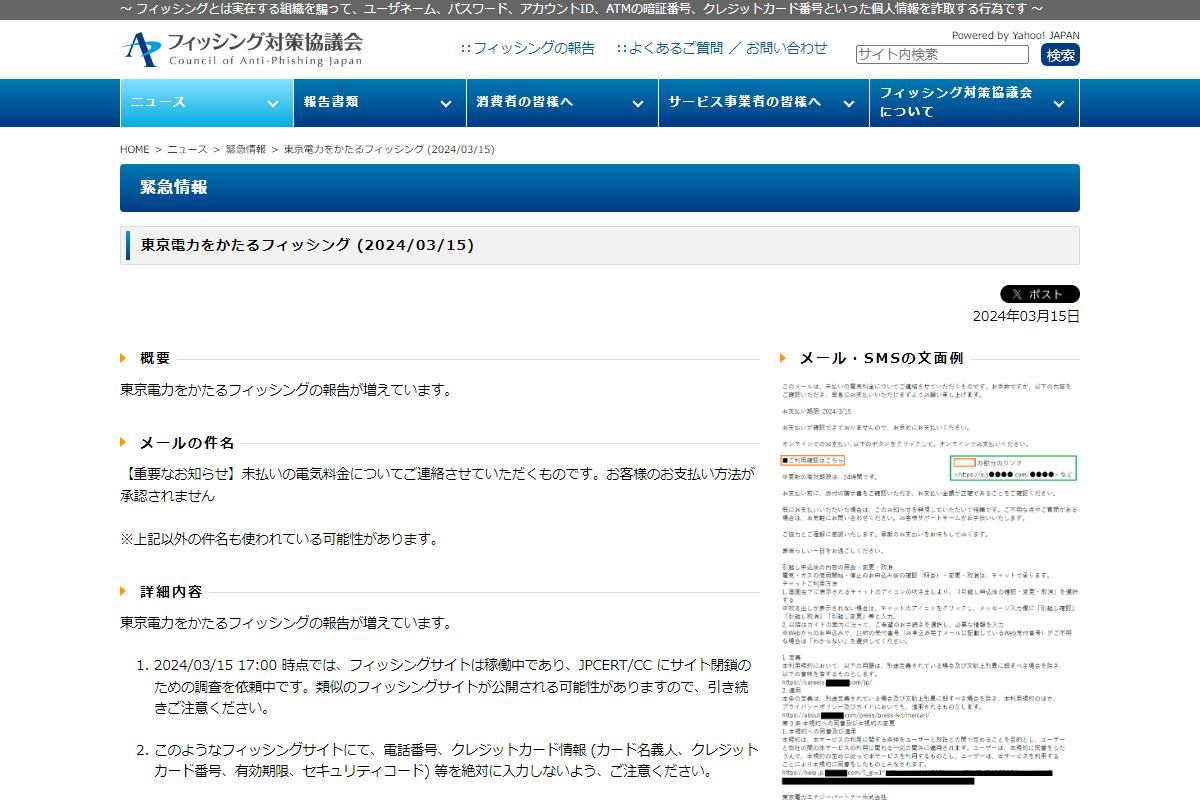Open the mail/SMS example image thumbnail
Screen dimensions: 1200x800
click(930, 590)
